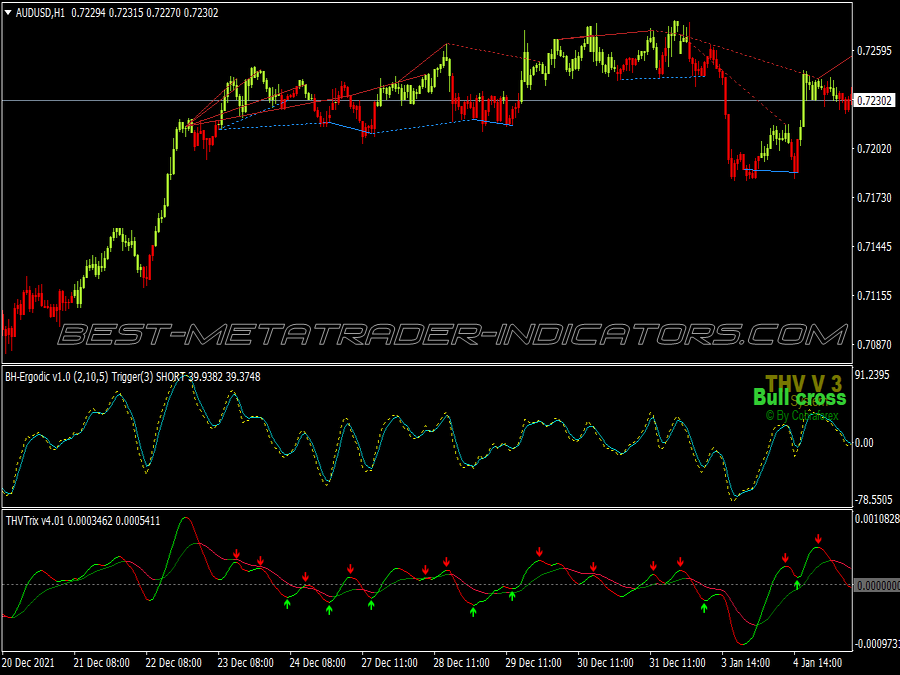Click the 29 Dec 11:00 time label
Screen dimensions: 900x675
pyautogui.click(x=534, y=663)
